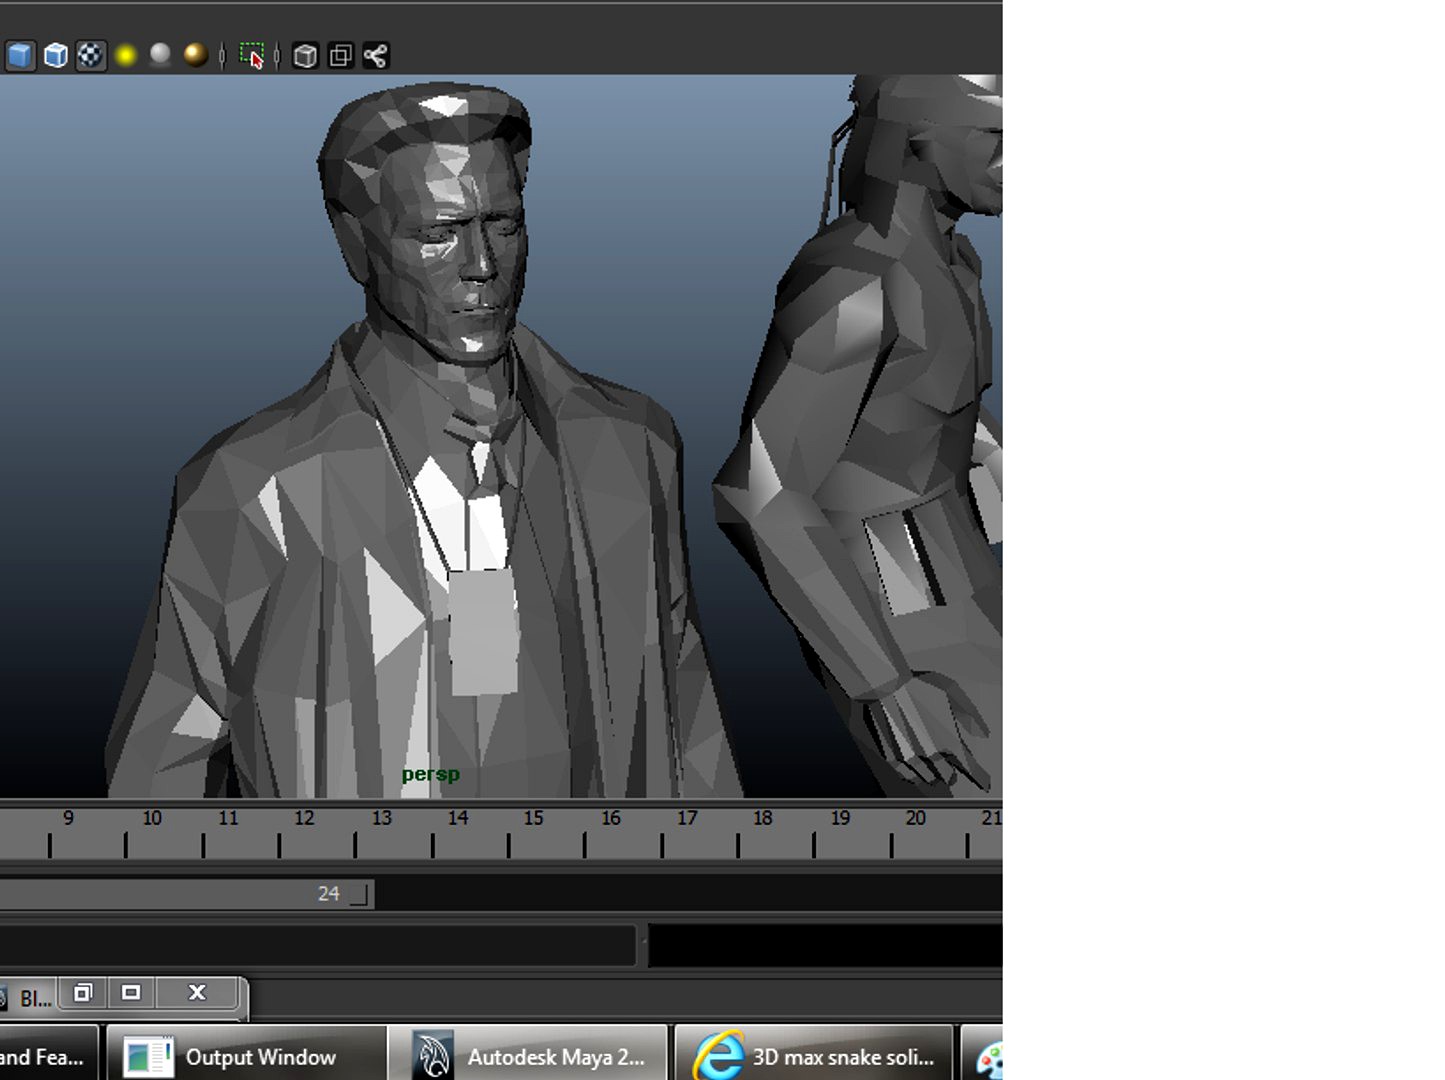The image size is (1445, 1080).
Task: Click the share icon at toolbar end
Action: point(376,55)
